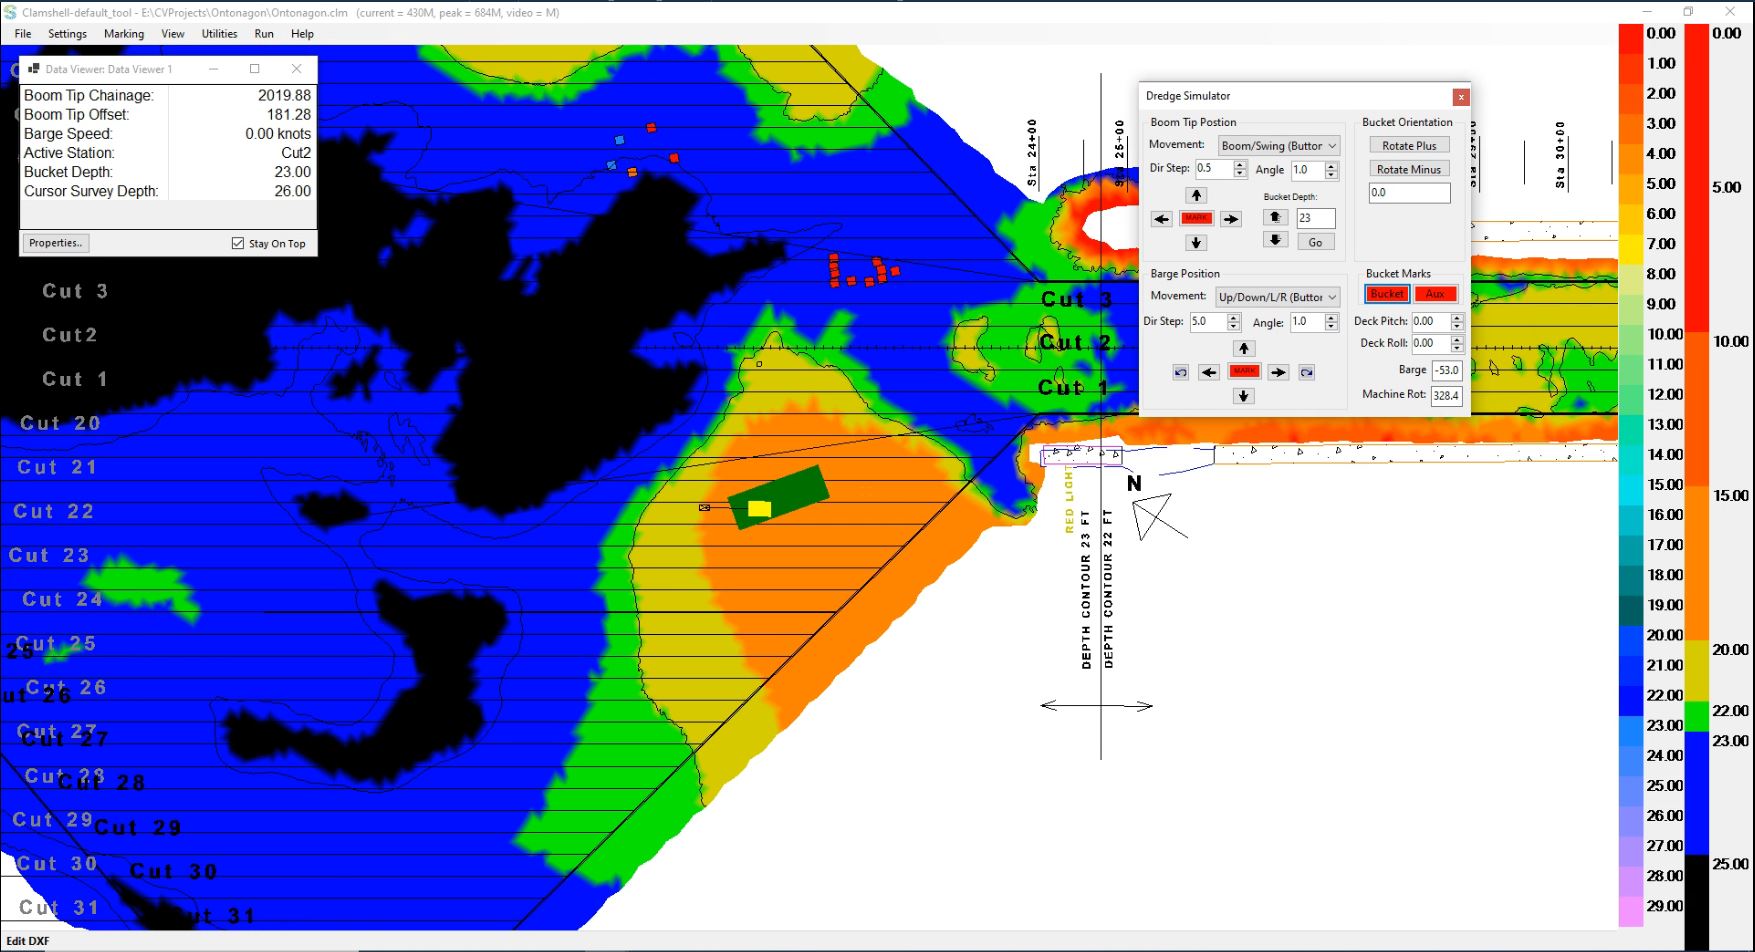The width and height of the screenshot is (1755, 952).
Task: Click the Bucket Orientation angle field
Action: coord(1409,193)
